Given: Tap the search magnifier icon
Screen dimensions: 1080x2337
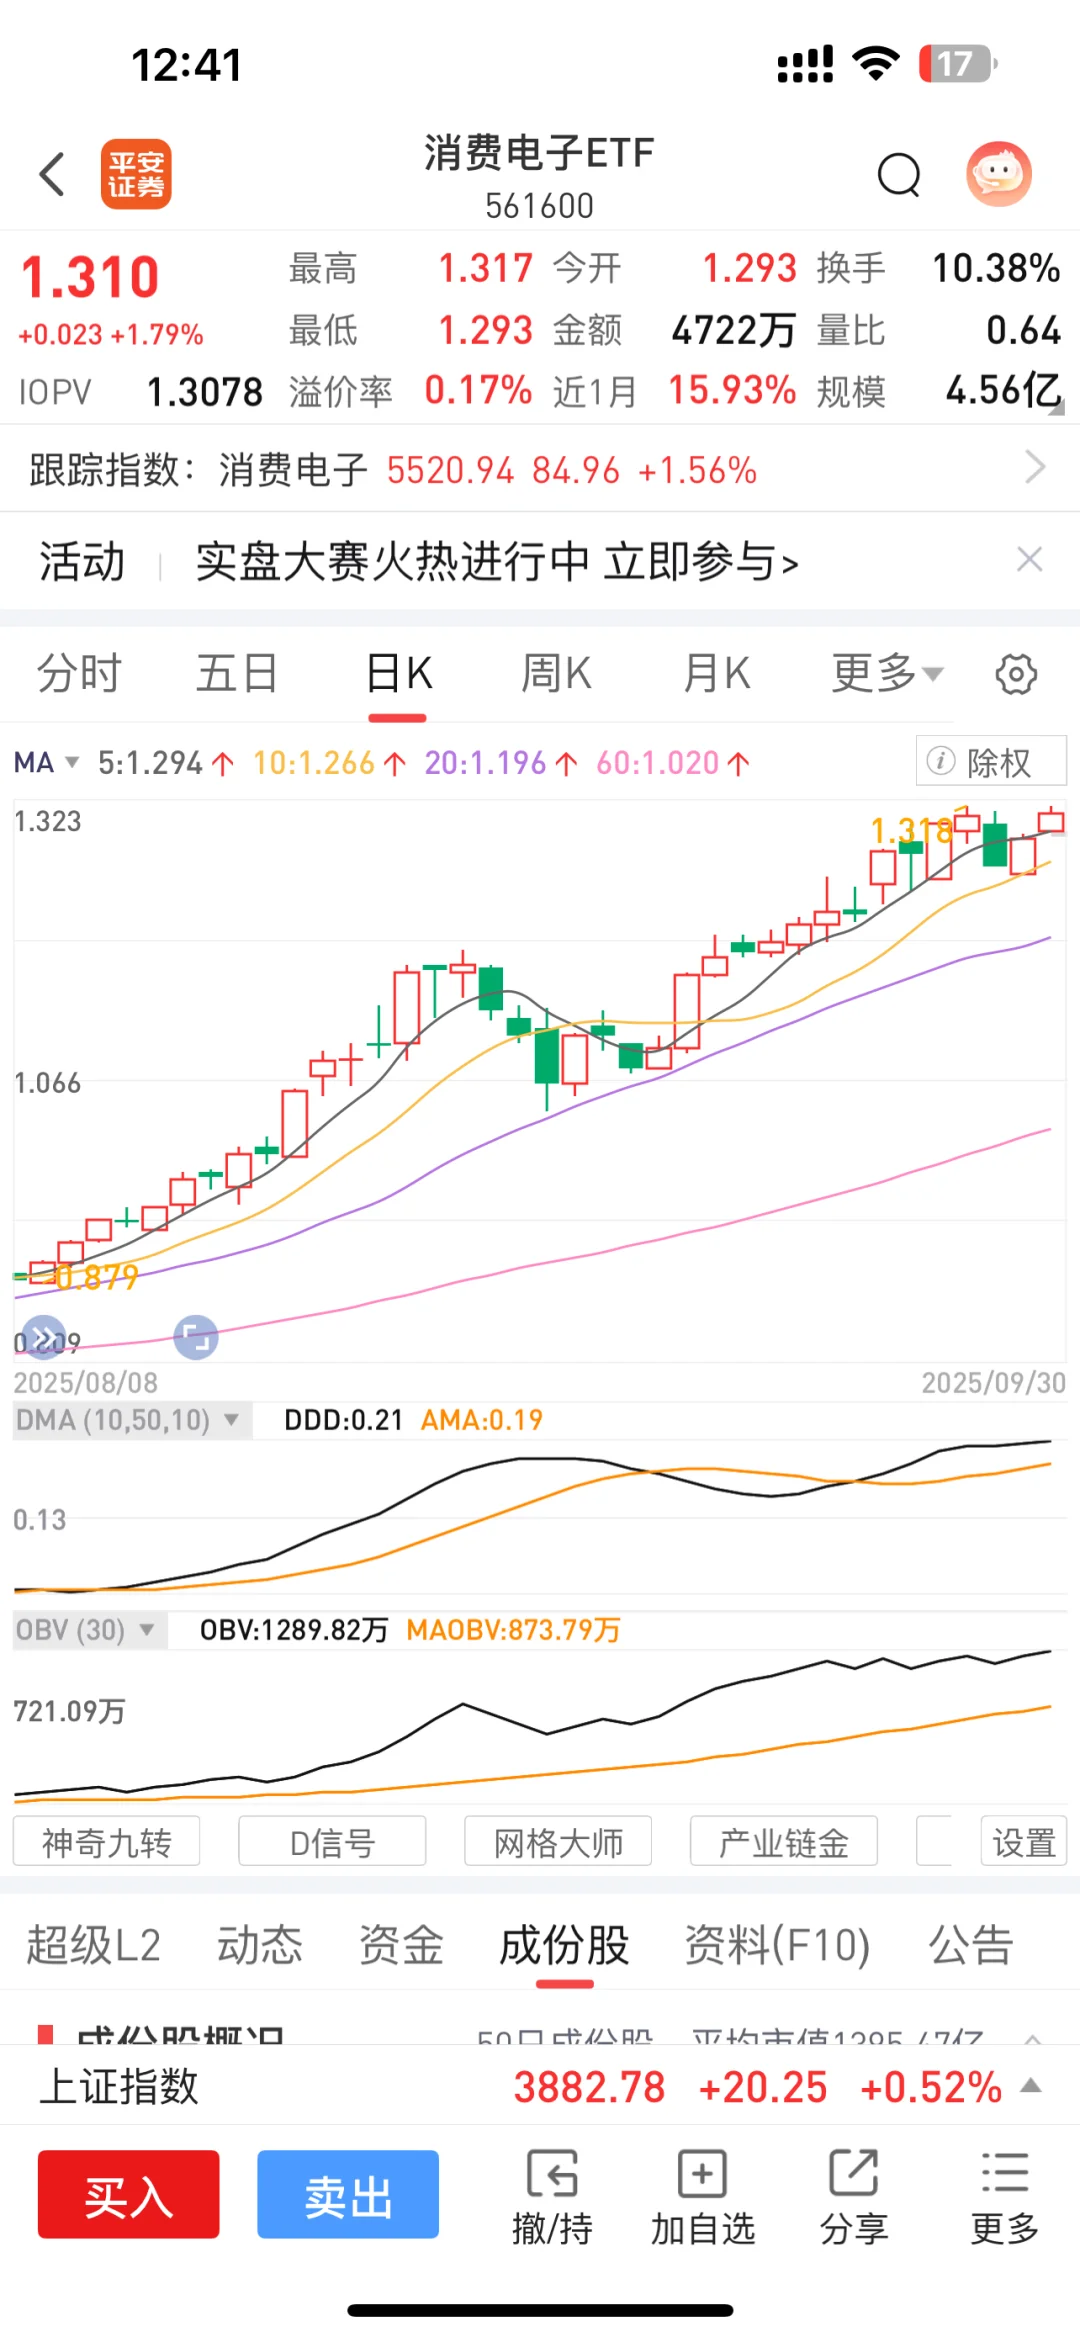Looking at the screenshot, I should [899, 175].
